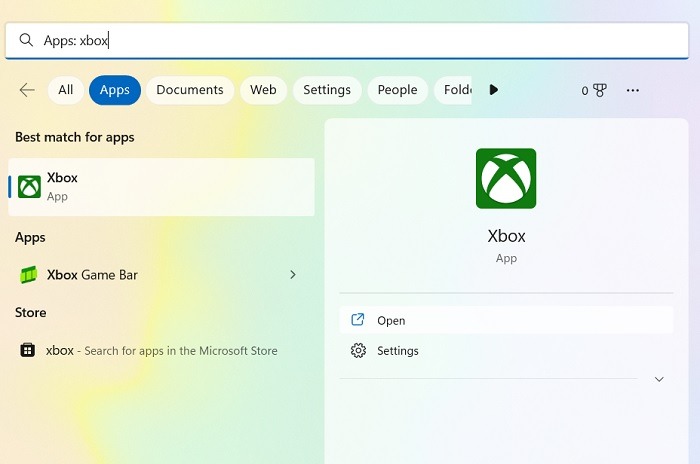
Task: Click the 'Best match for apps' heading
Action: pyautogui.click(x=75, y=137)
